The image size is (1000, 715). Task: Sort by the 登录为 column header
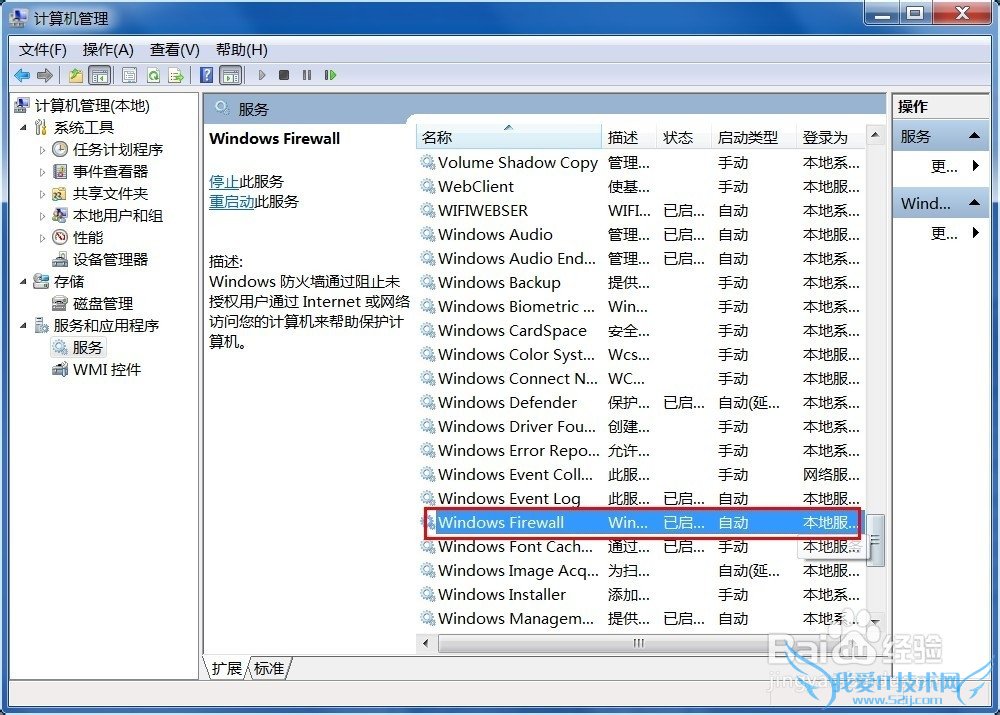coord(830,137)
